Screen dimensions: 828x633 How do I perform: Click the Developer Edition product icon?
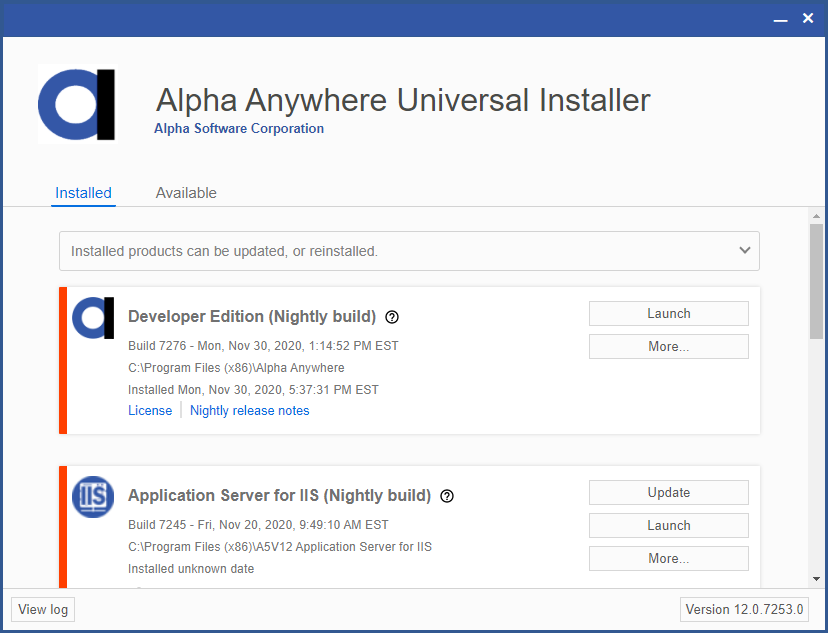93,318
